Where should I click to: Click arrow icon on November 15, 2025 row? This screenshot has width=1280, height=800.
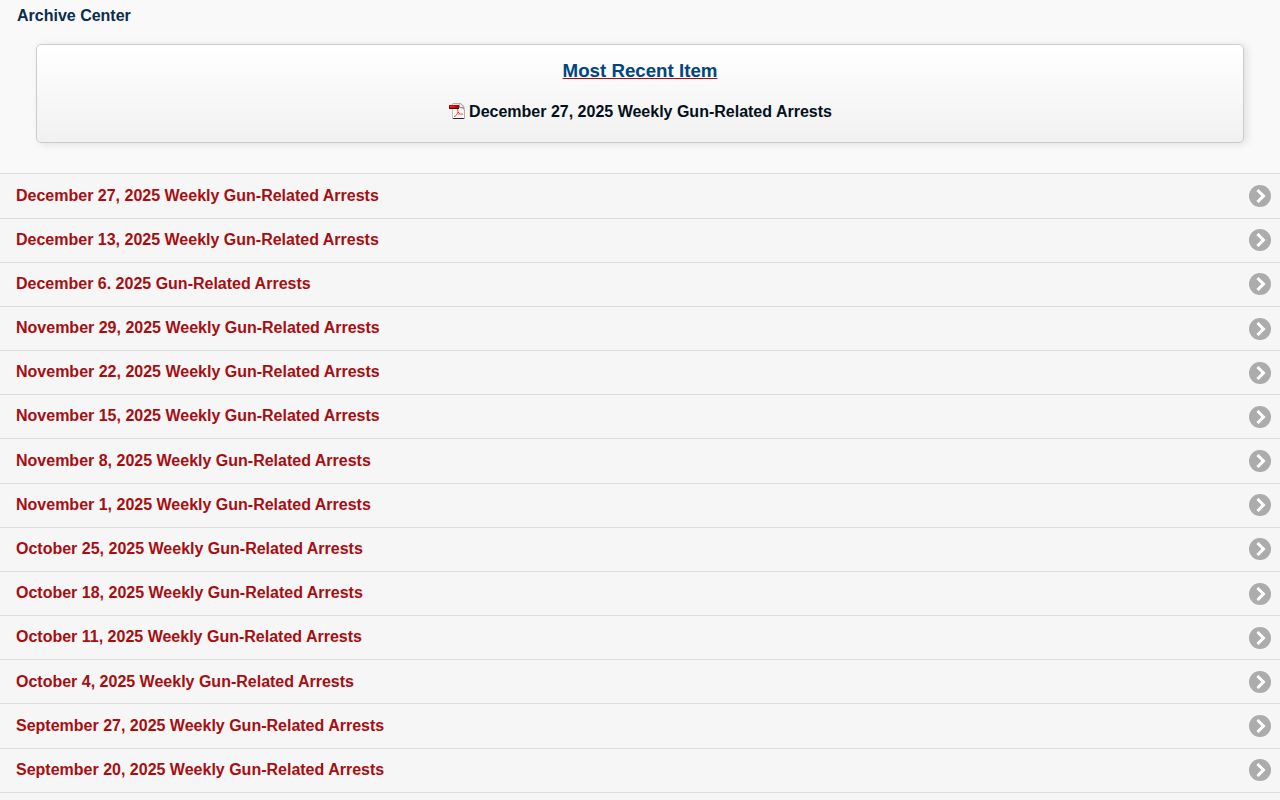tap(1260, 417)
